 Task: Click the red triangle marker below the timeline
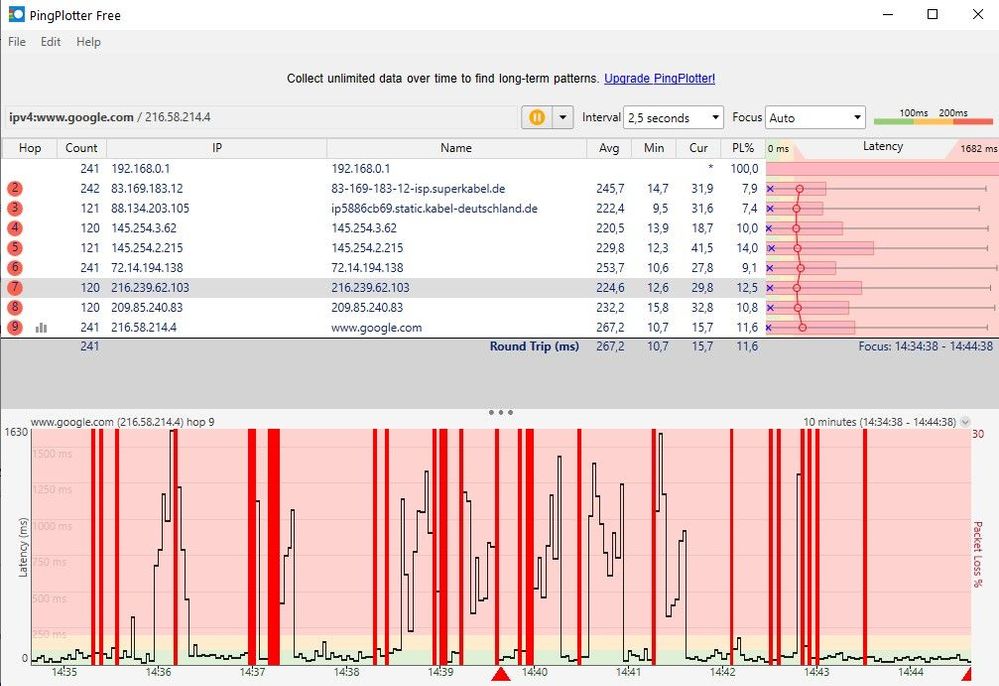click(x=500, y=674)
